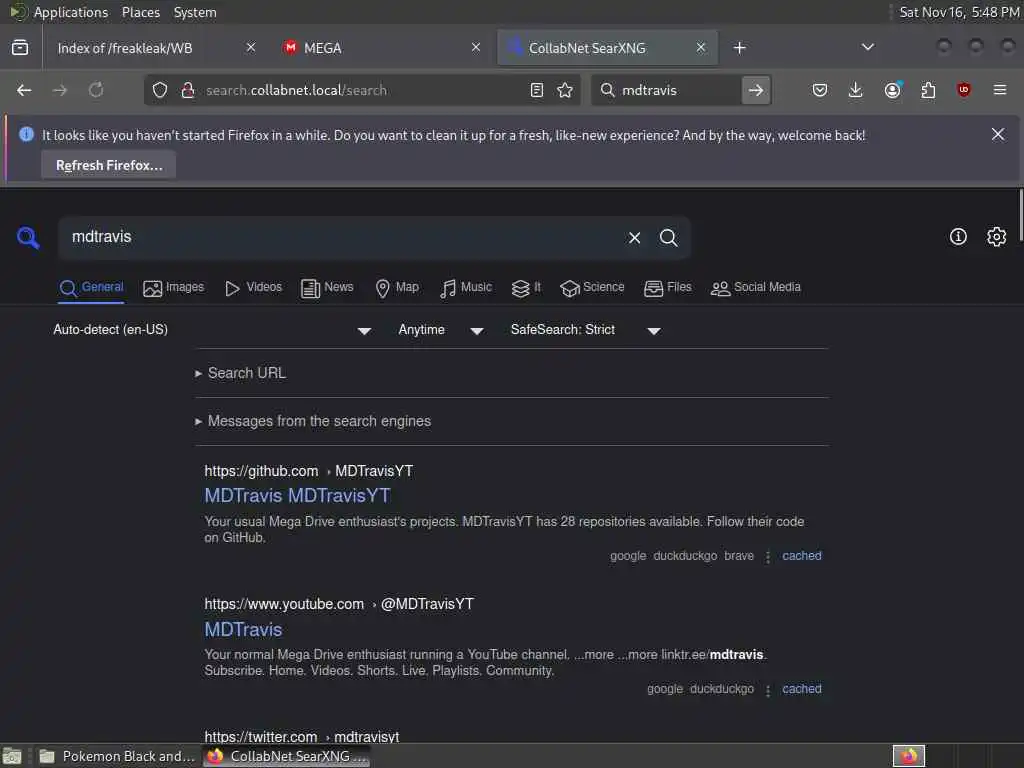The height and width of the screenshot is (768, 1024).
Task: Select the Videos search category
Action: point(253,287)
